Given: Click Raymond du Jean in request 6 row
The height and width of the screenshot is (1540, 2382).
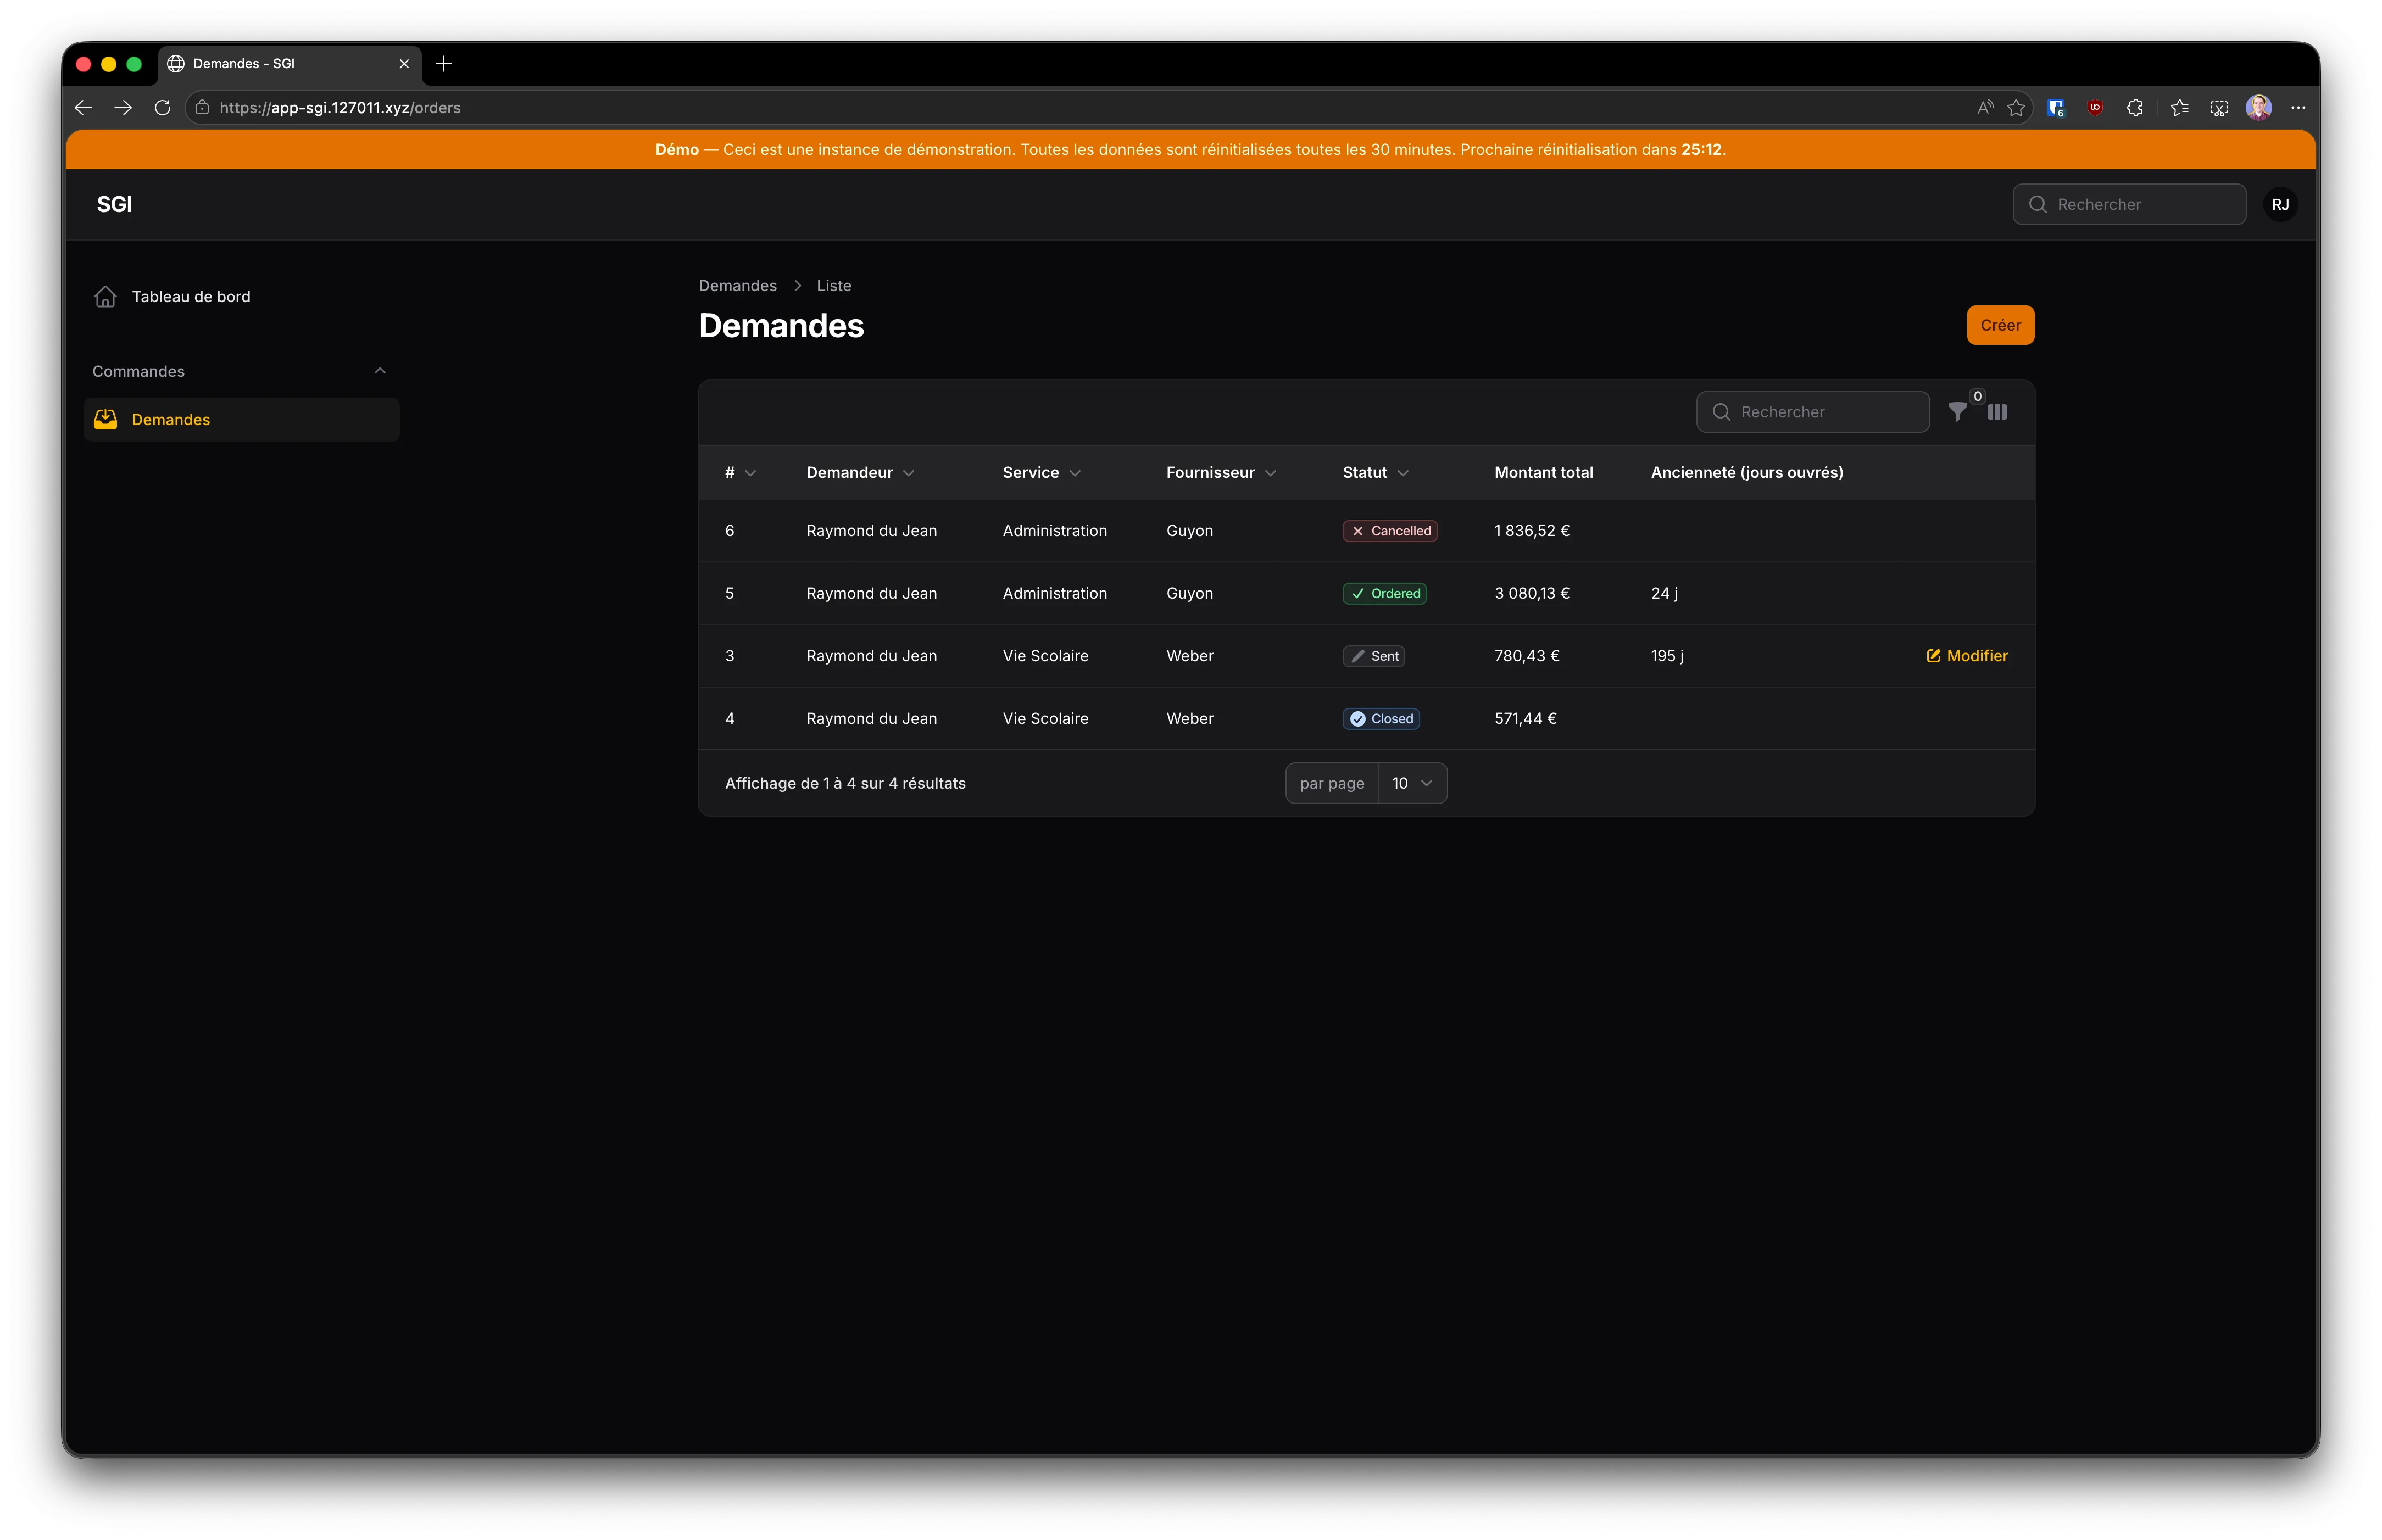Looking at the screenshot, I should [871, 531].
